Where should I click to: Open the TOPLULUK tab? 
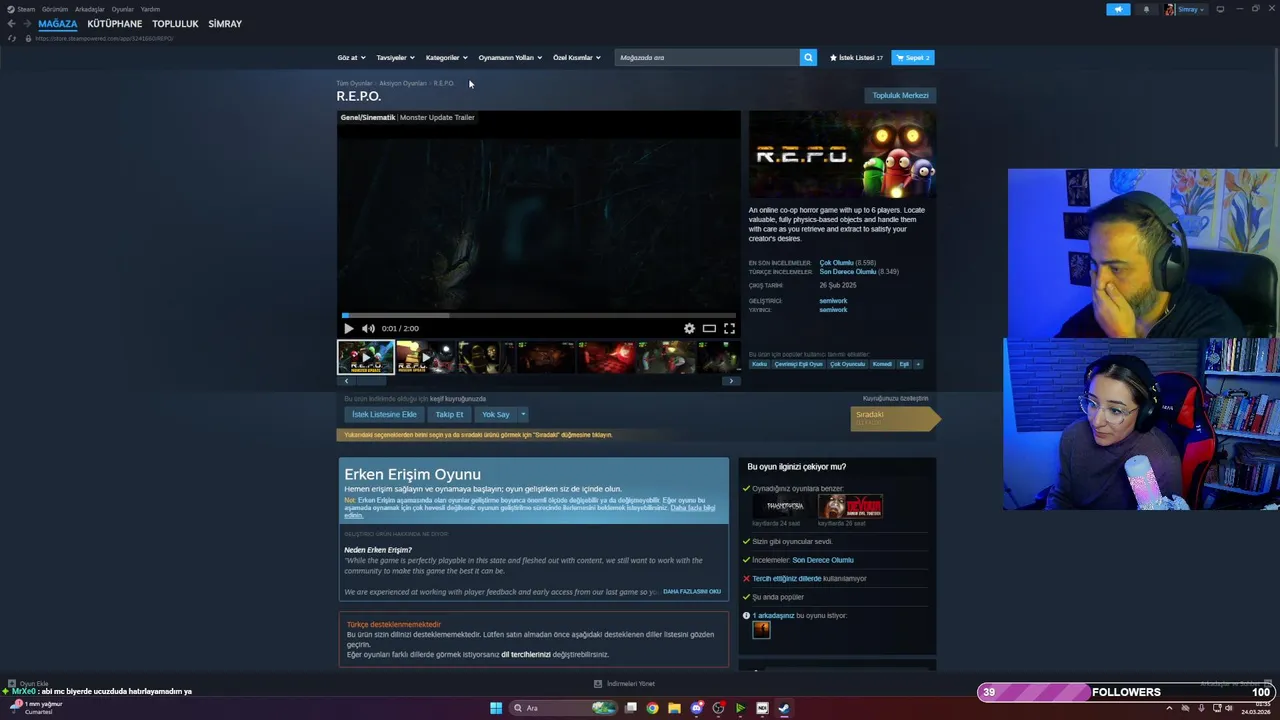[x=175, y=24]
